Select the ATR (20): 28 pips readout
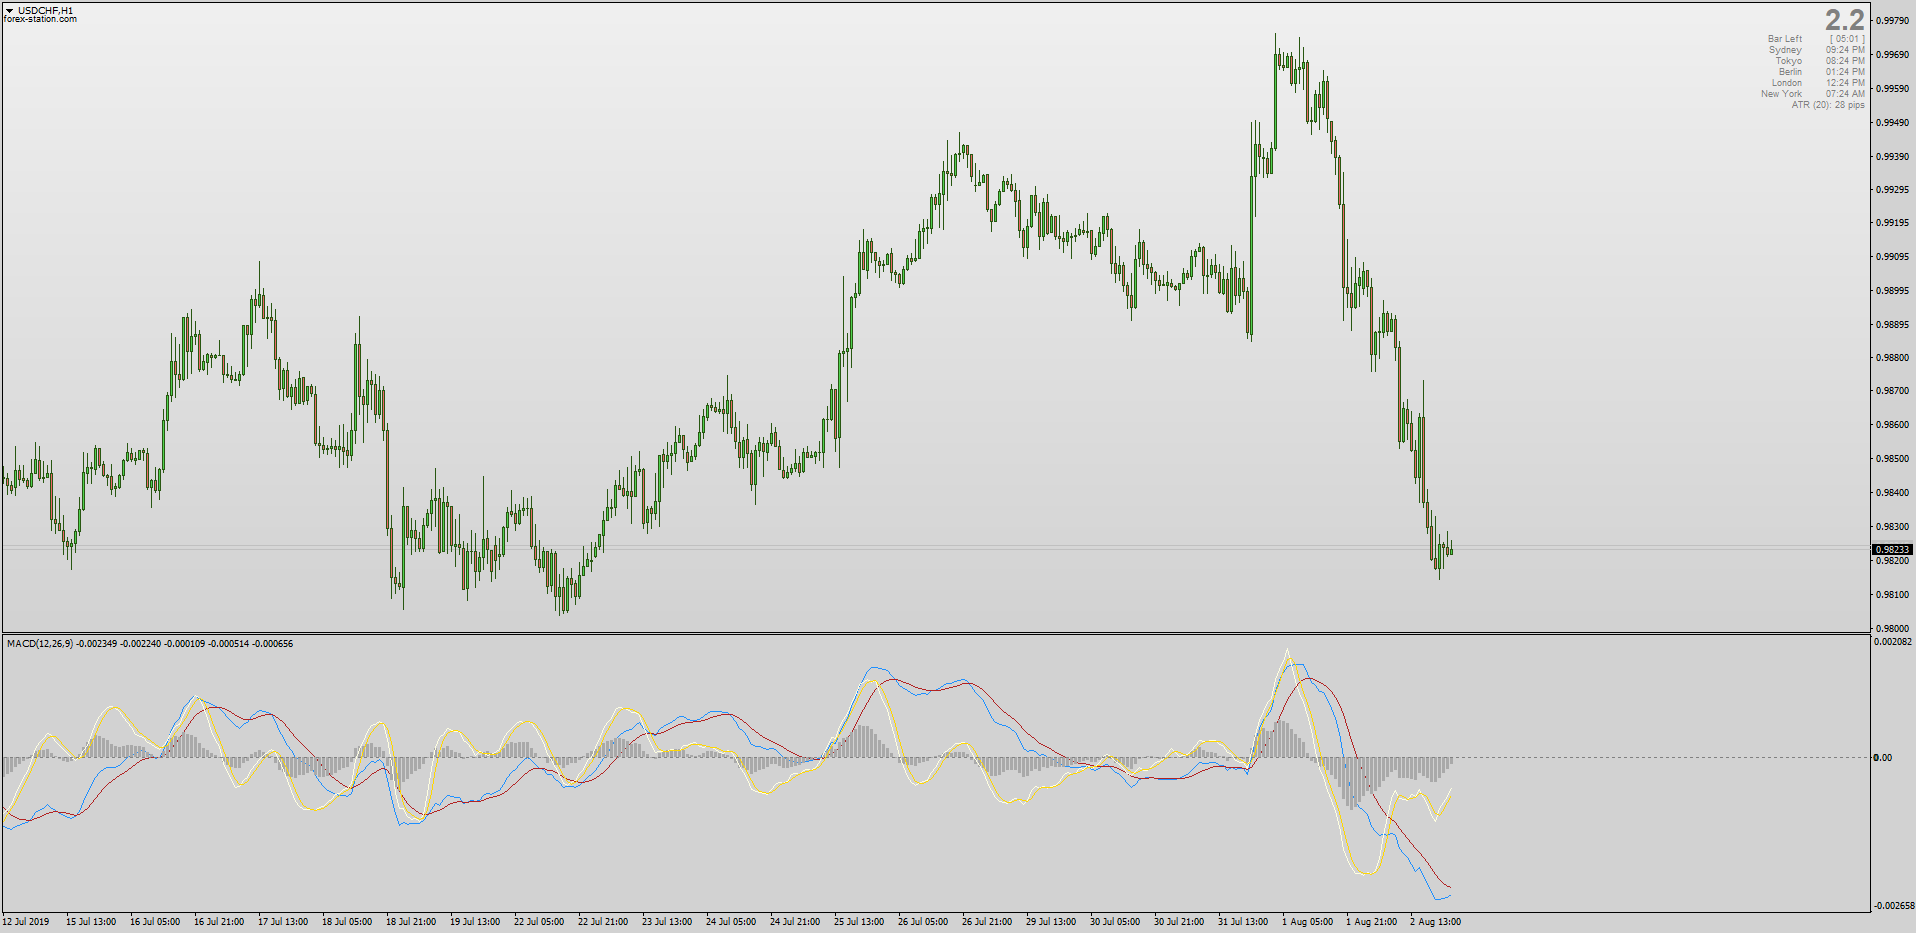Image resolution: width=1916 pixels, height=933 pixels. coord(1828,105)
